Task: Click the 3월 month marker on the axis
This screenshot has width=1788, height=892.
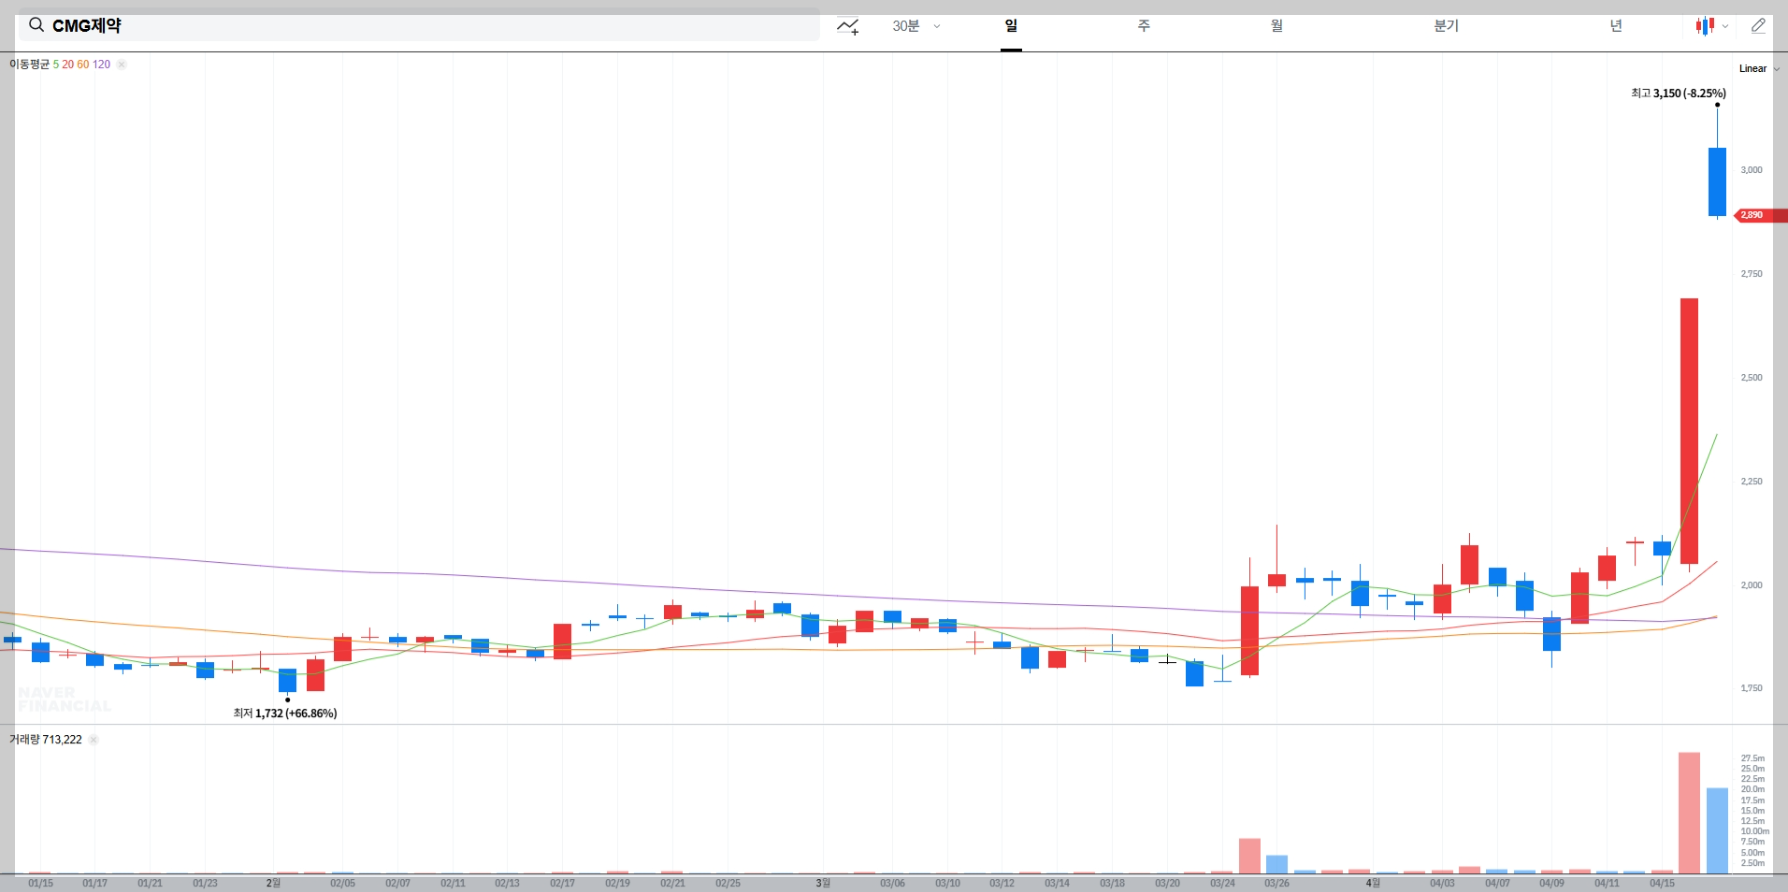Action: coord(823,883)
